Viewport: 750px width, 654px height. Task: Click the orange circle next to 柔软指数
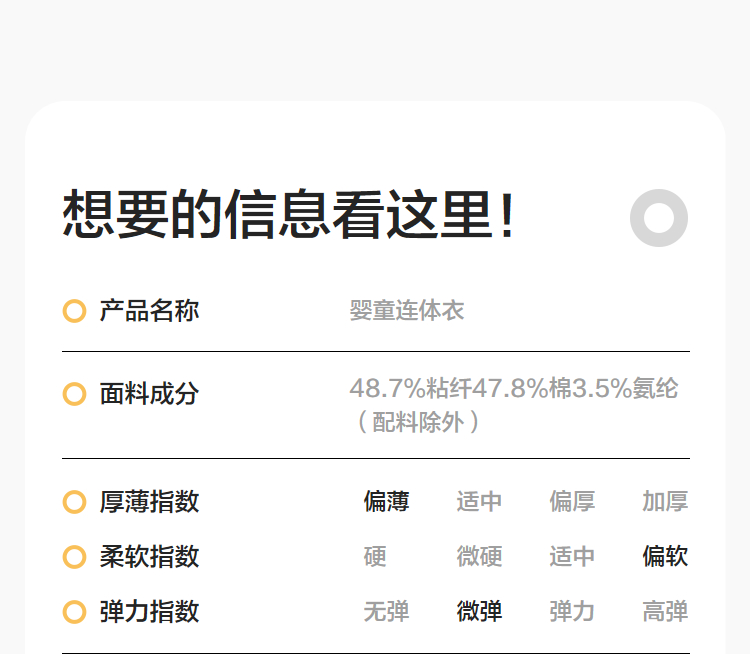[x=75, y=557]
